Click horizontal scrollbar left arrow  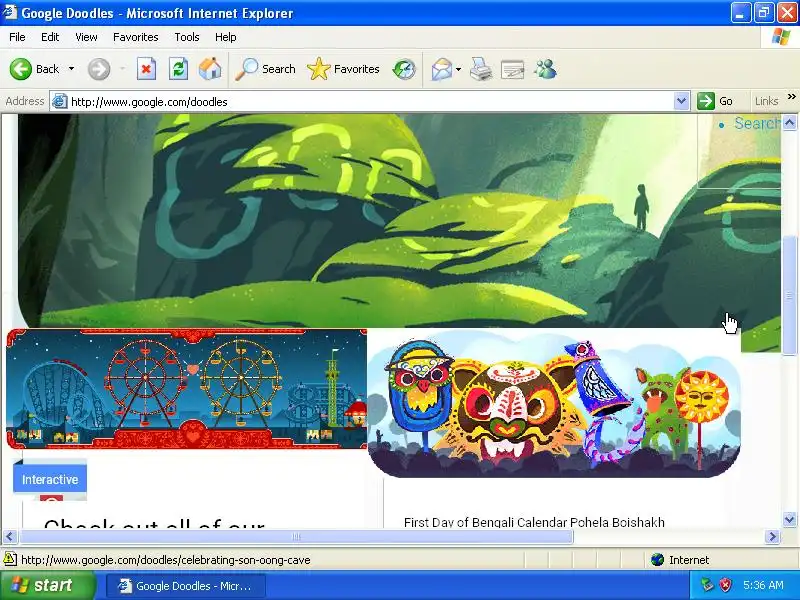point(10,536)
